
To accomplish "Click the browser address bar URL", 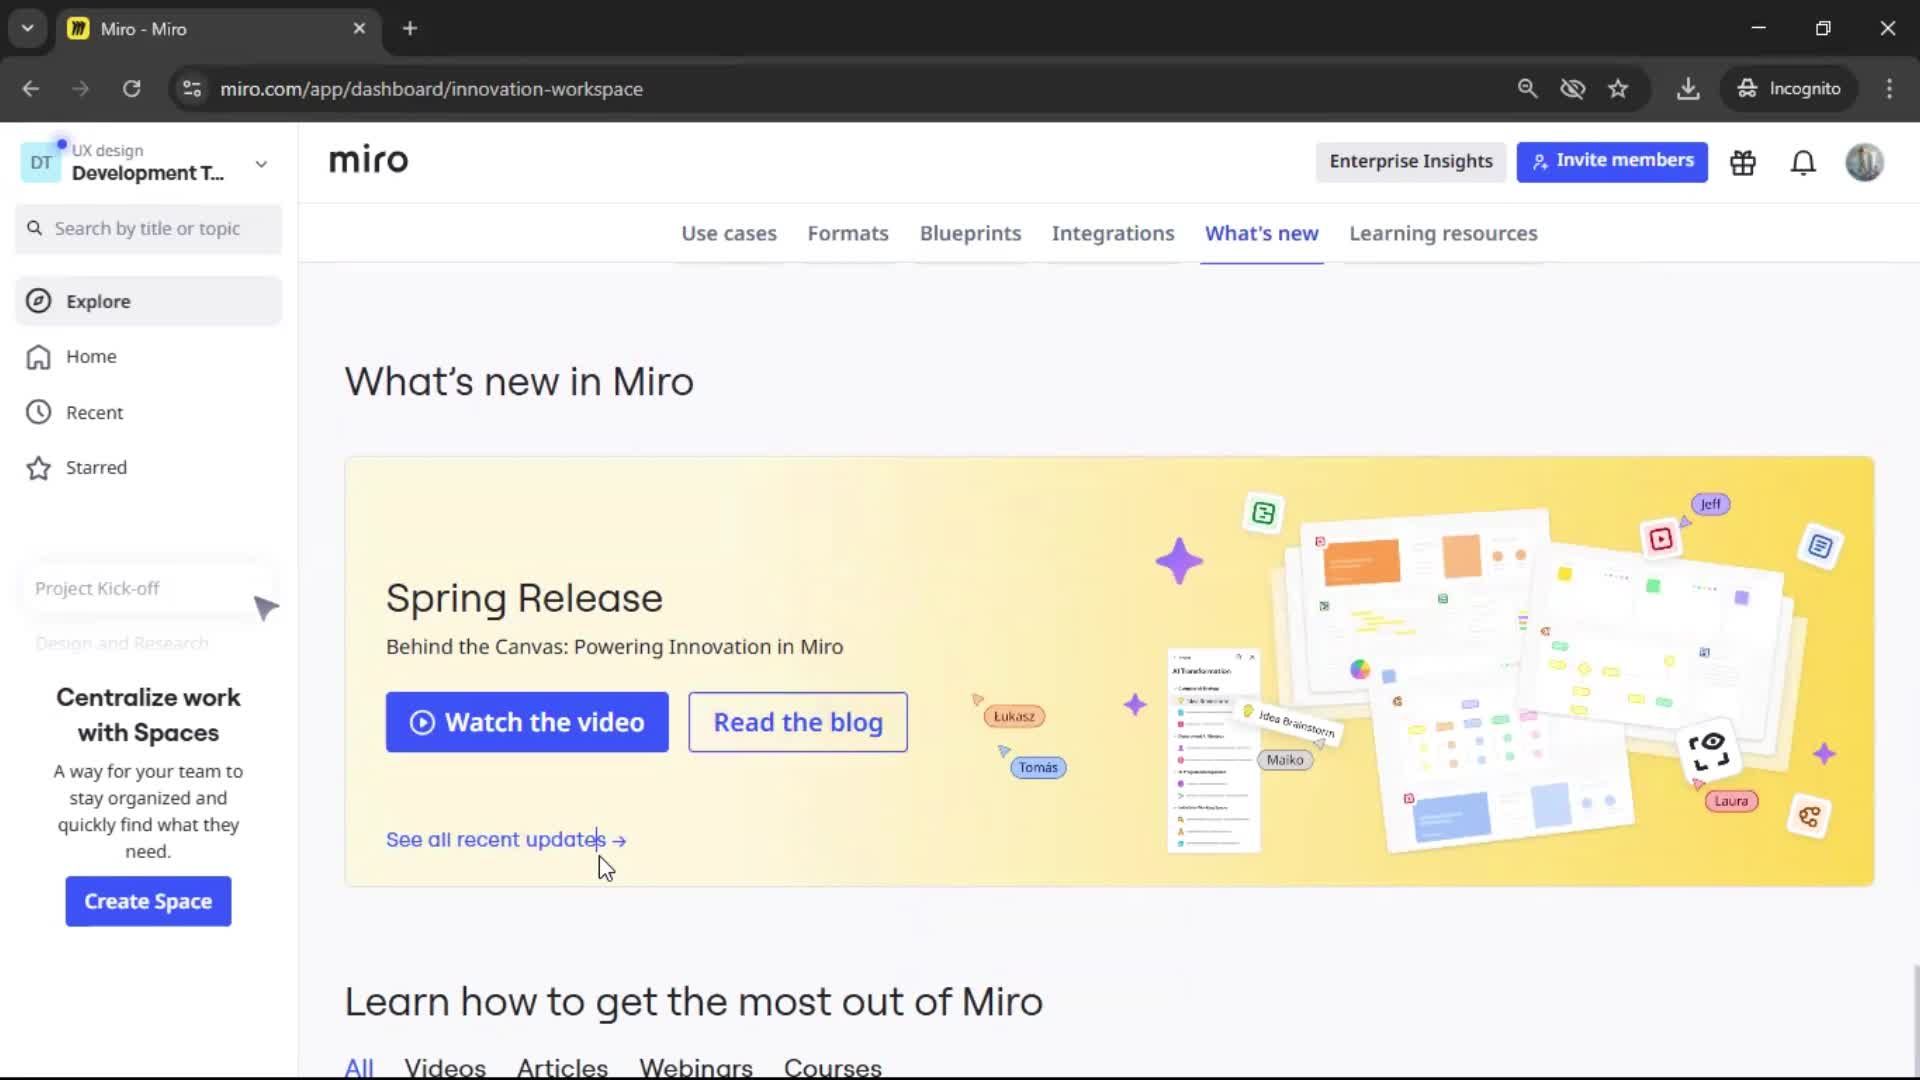I will click(x=431, y=89).
